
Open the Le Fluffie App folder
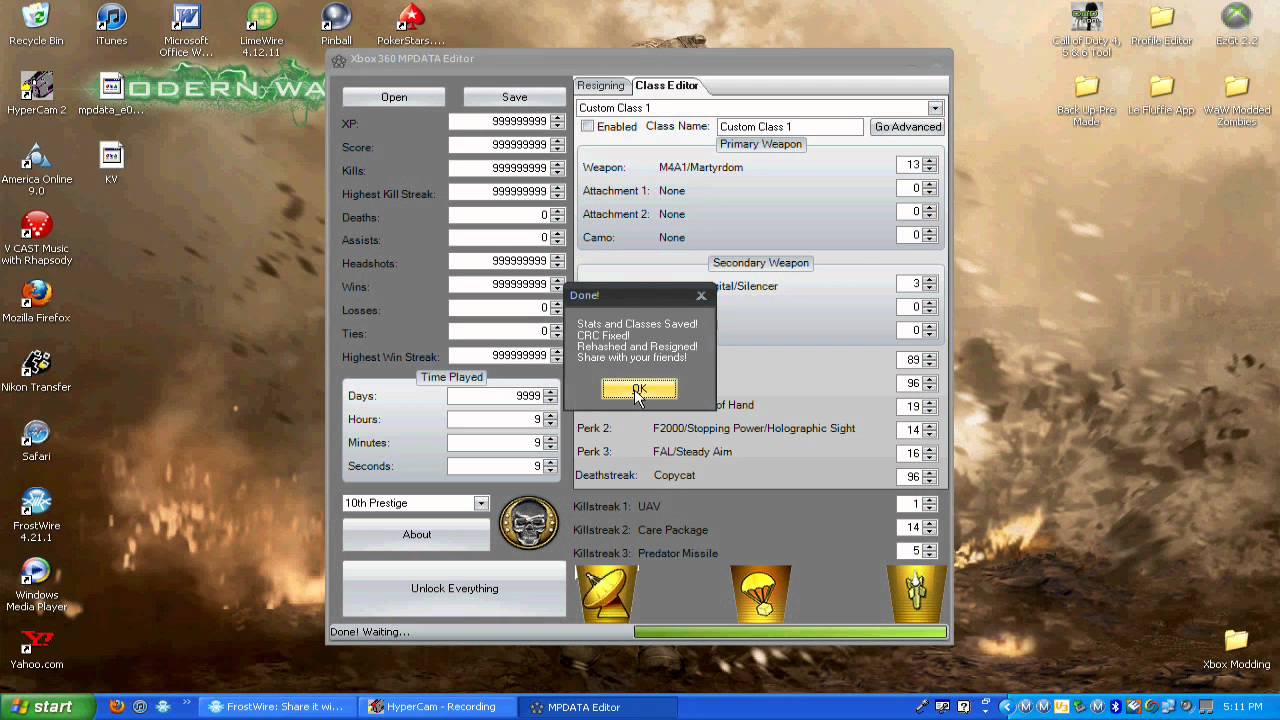point(1161,95)
